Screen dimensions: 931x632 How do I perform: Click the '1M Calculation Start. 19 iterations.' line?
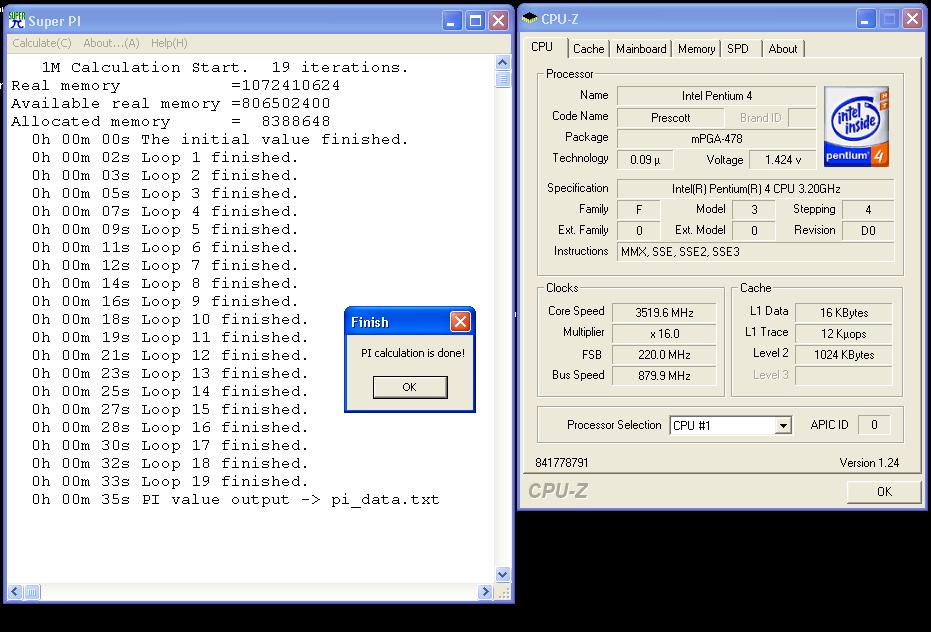tap(225, 68)
